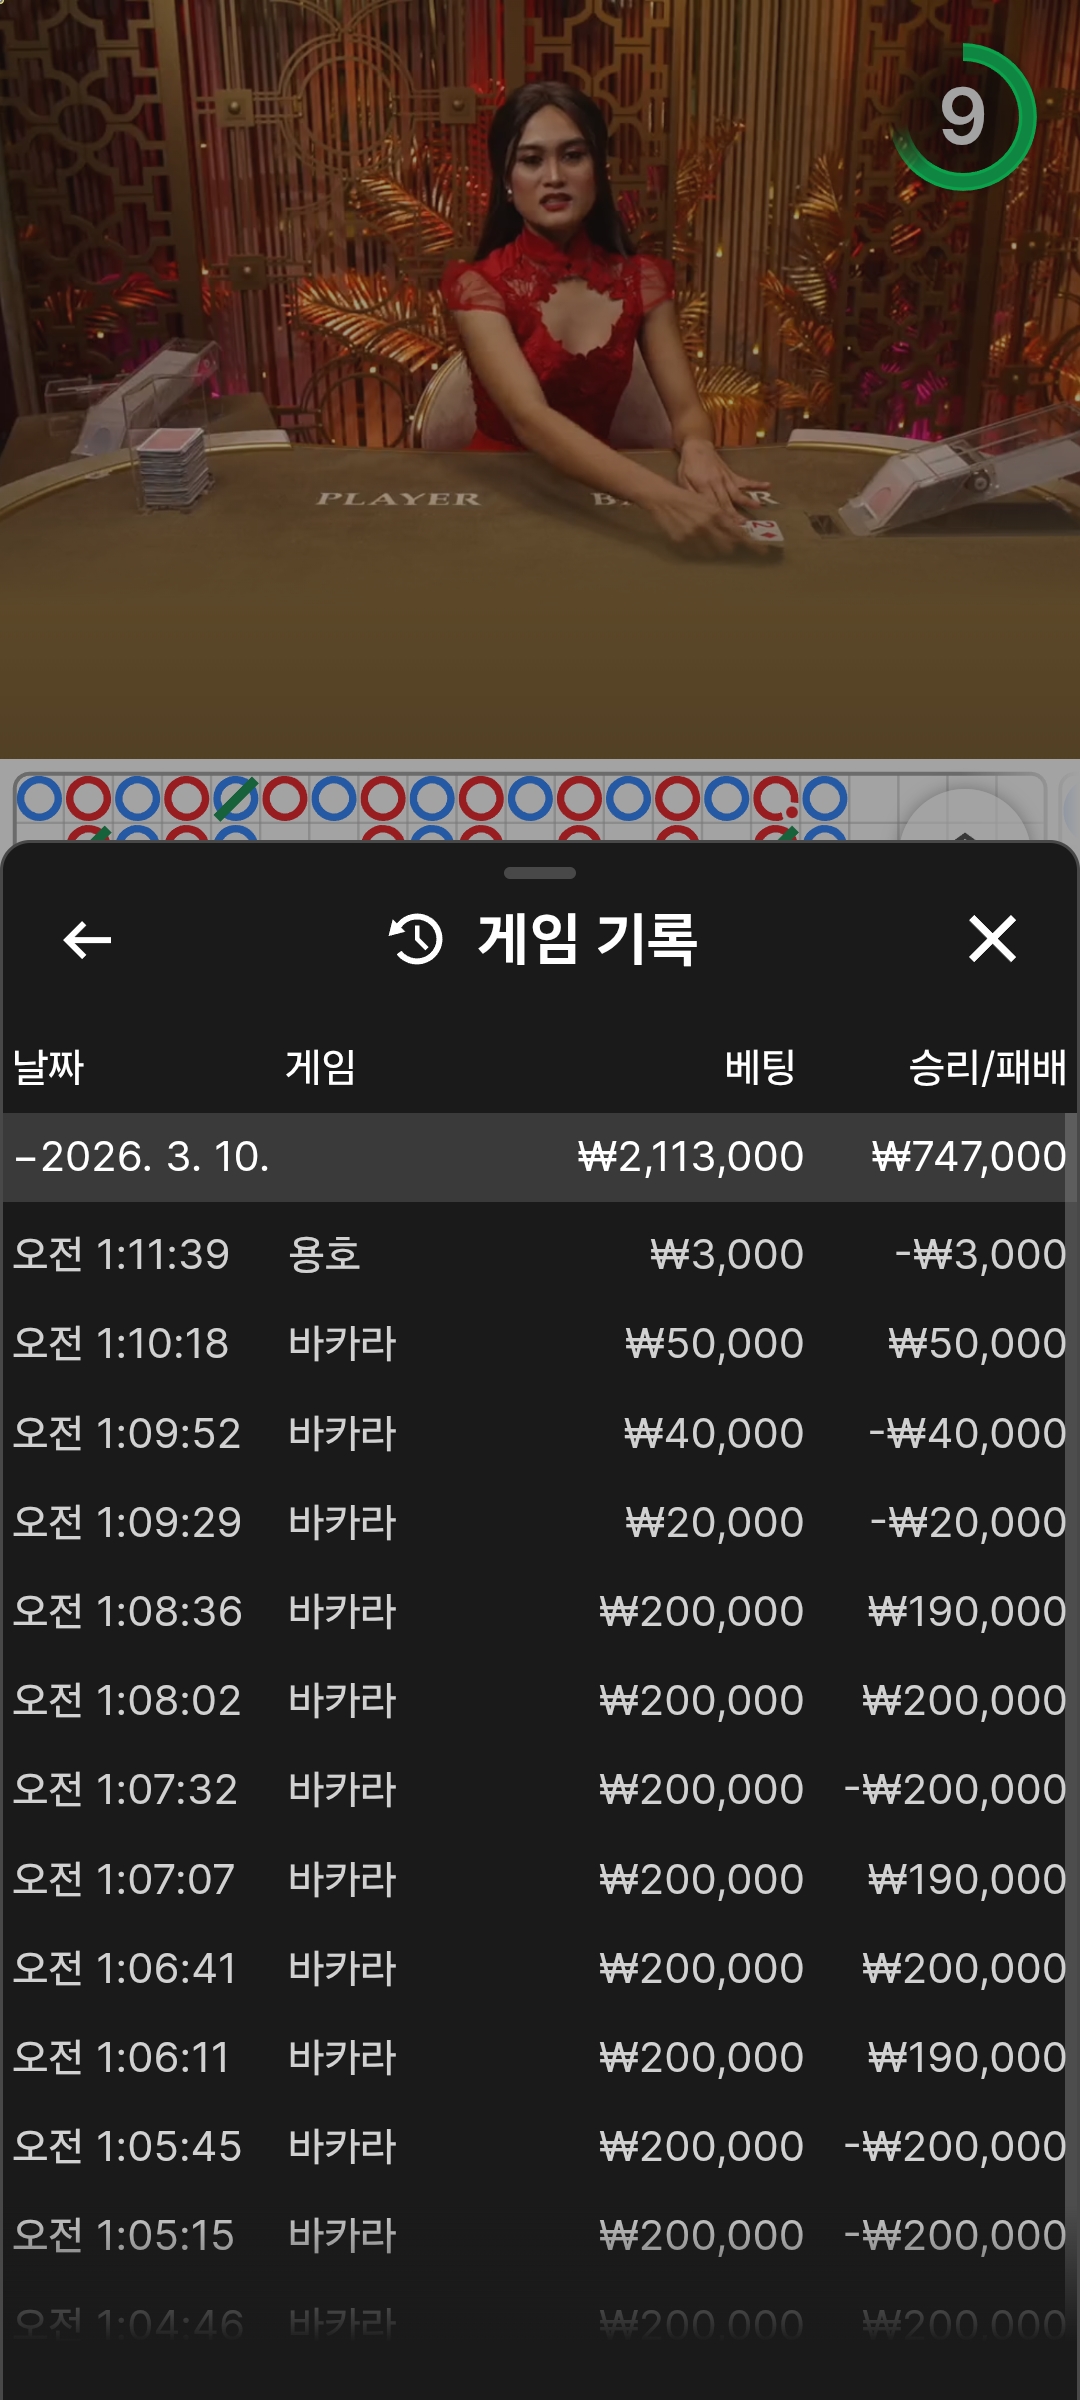Click the 날짜 column header
1080x2400 pixels.
click(48, 1067)
